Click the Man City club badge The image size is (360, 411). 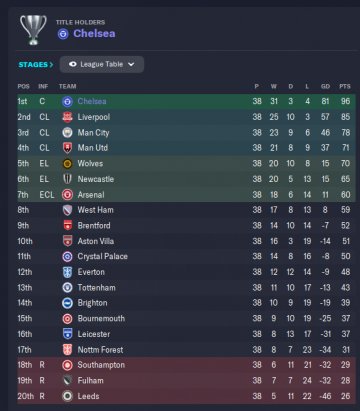[x=67, y=133]
